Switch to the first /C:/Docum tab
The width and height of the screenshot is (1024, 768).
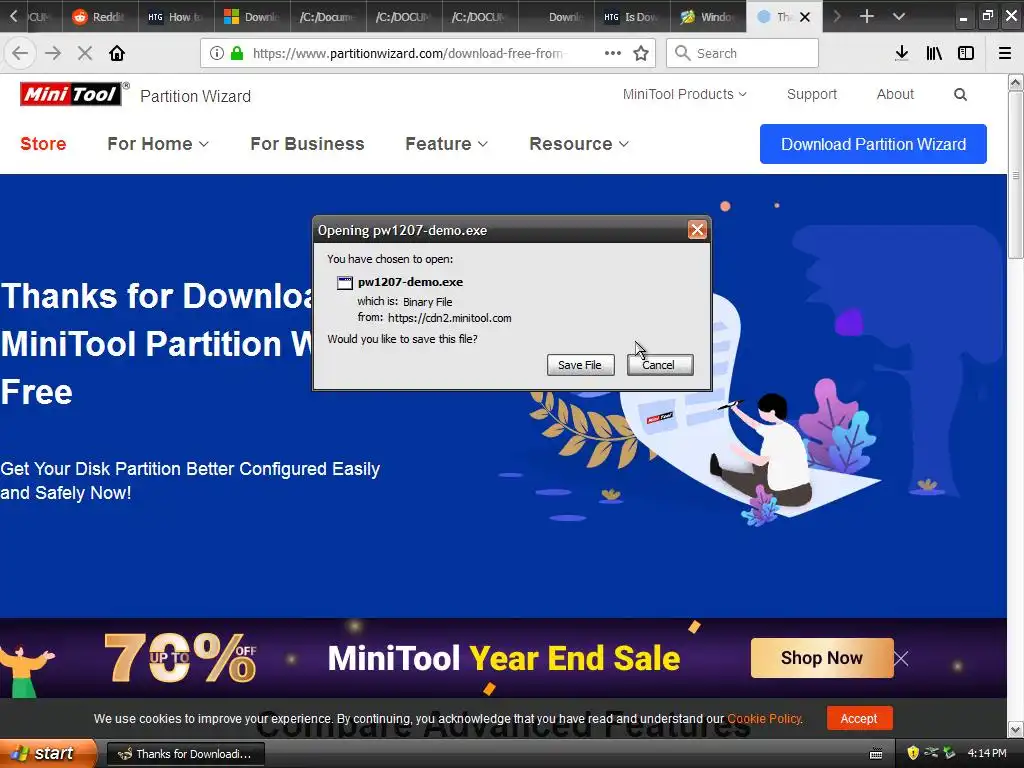[327, 16]
